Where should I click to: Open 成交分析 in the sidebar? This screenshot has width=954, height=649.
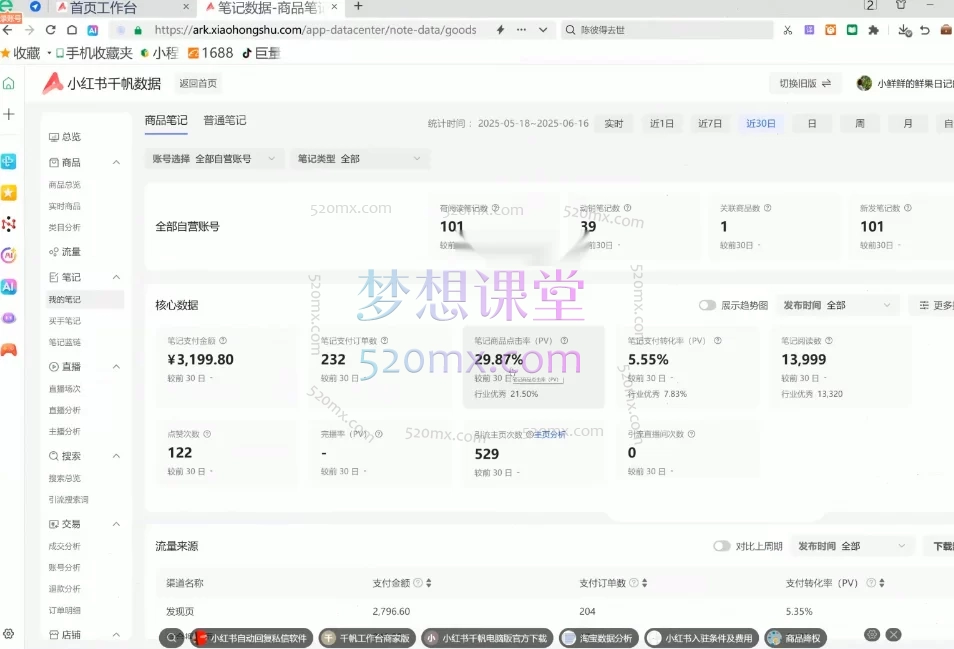point(64,546)
